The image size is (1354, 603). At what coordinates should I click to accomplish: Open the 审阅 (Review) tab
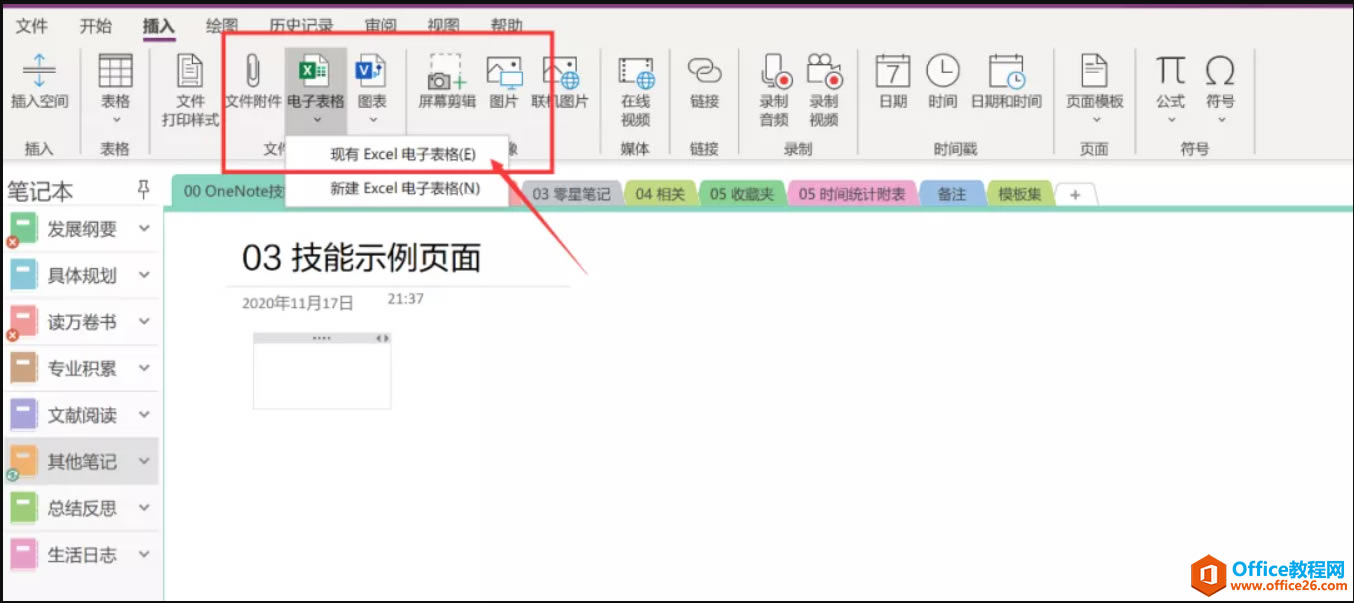[383, 26]
